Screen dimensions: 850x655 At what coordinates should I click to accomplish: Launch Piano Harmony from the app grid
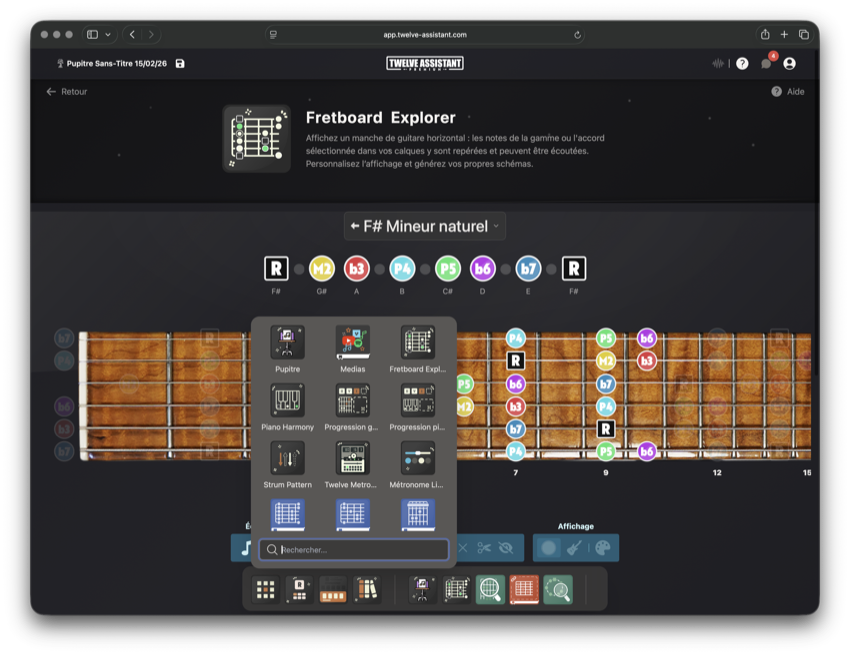[x=287, y=401]
